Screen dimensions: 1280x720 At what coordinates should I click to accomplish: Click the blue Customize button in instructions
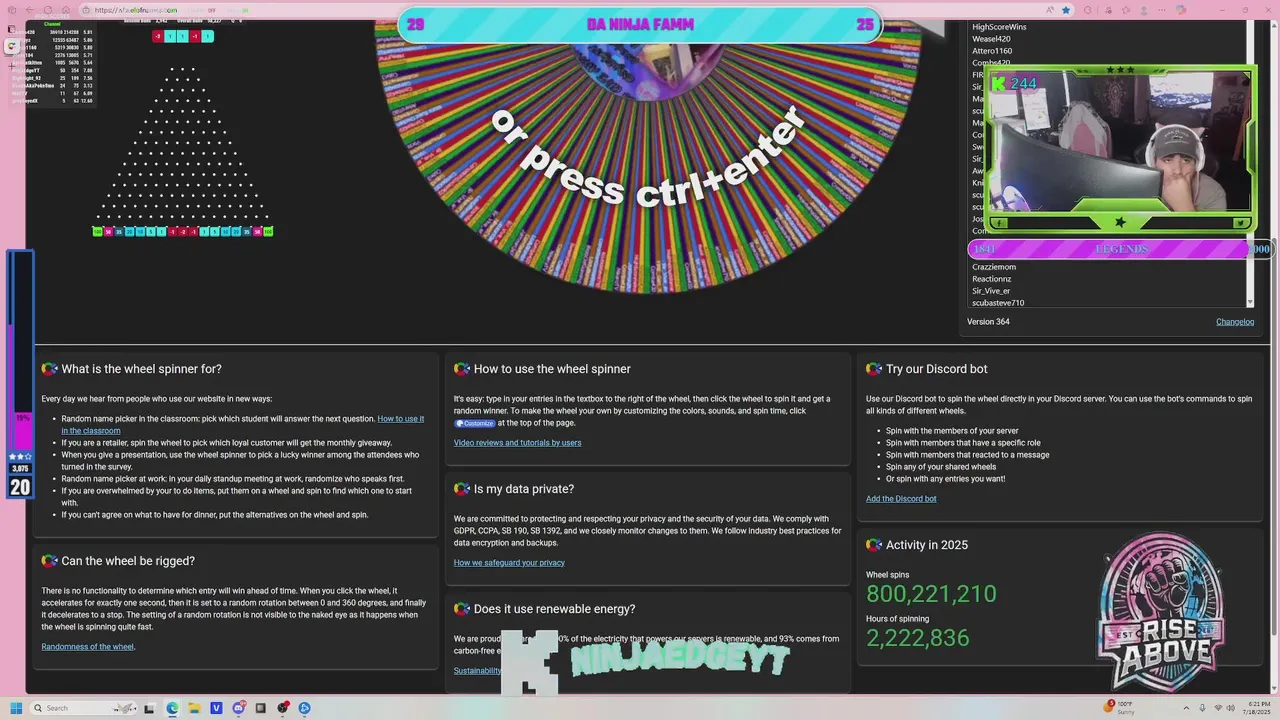point(475,423)
